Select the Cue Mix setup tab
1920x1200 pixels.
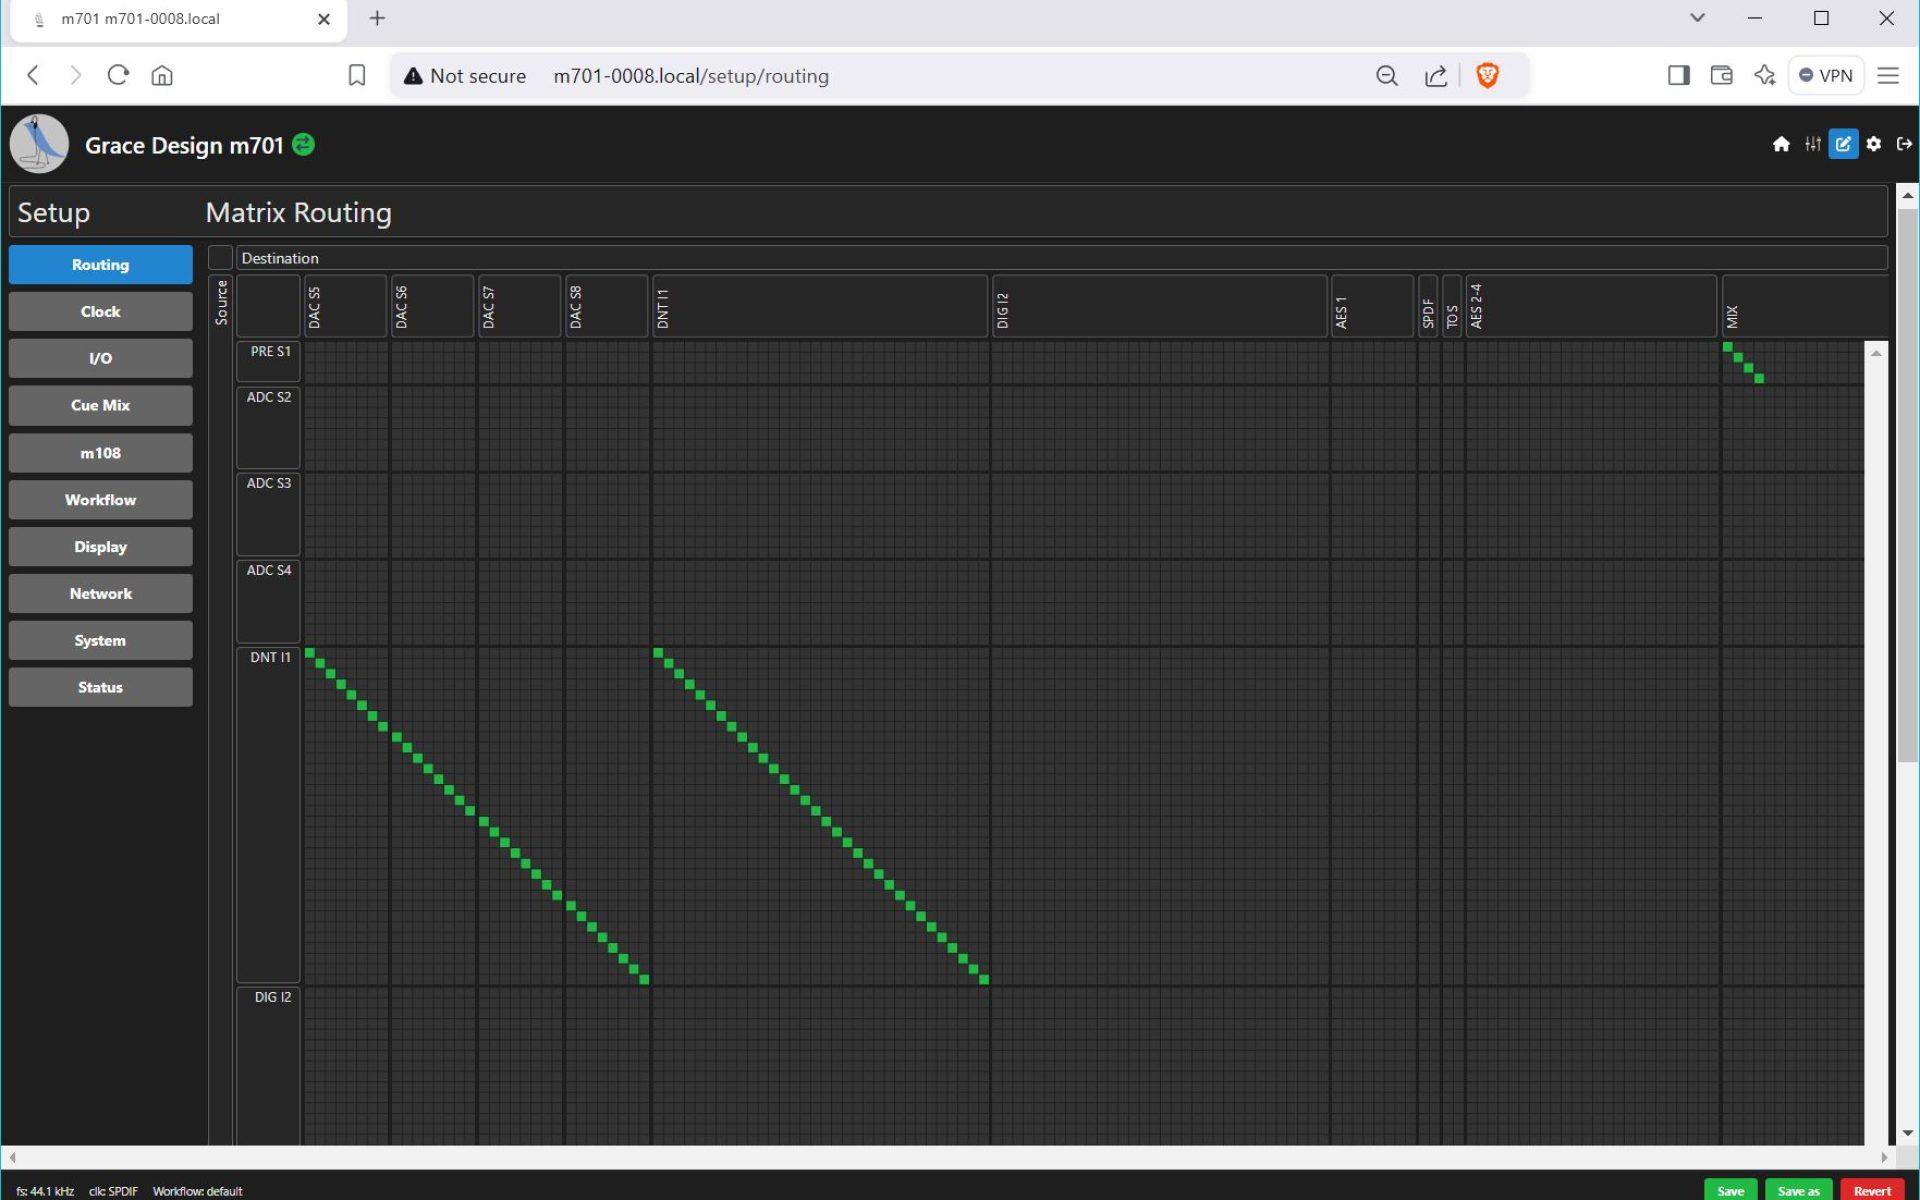coord(100,406)
